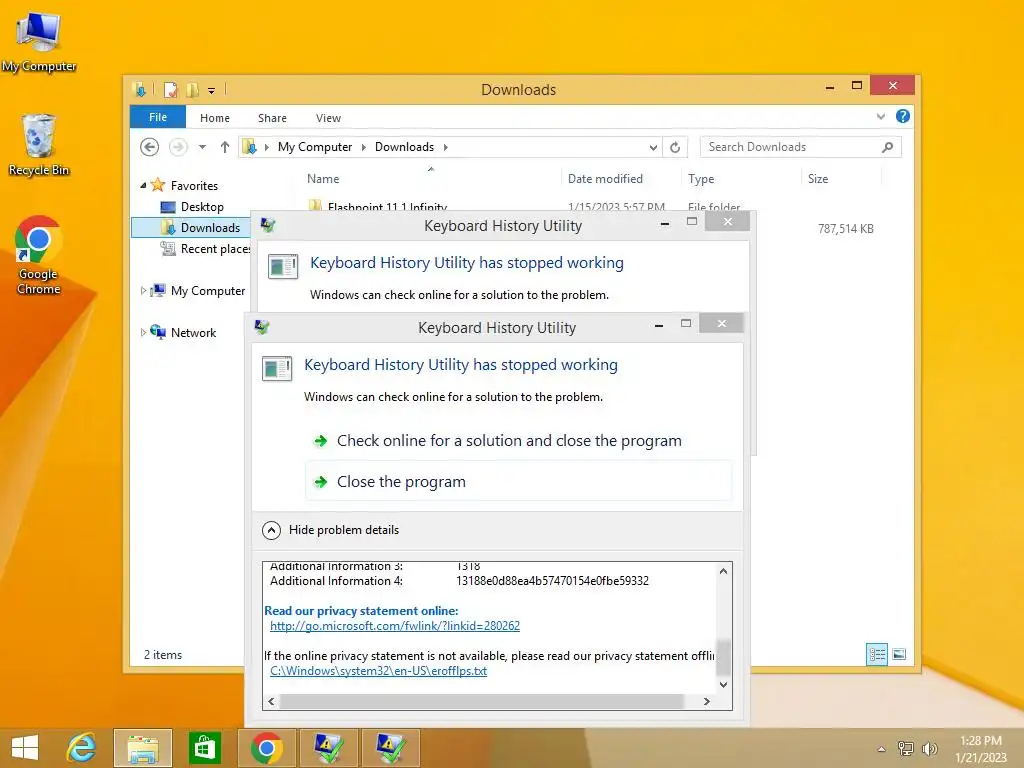Select first Keyboard History Utility taskbar icon
Screen dimensions: 1024x768
[x=328, y=748]
